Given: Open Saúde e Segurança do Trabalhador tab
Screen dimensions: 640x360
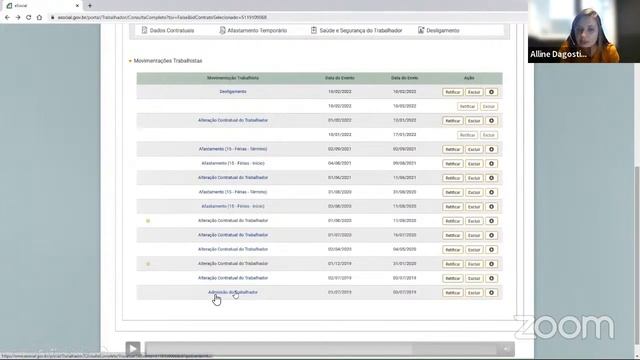Looking at the screenshot, I should pos(357,31).
